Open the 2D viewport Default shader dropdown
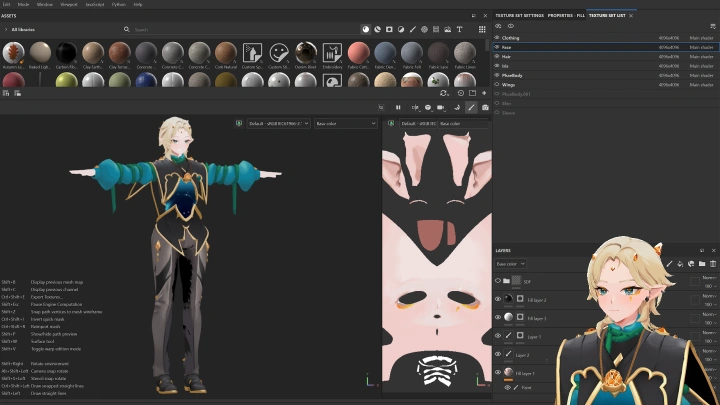The height and width of the screenshot is (405, 720). [417, 124]
